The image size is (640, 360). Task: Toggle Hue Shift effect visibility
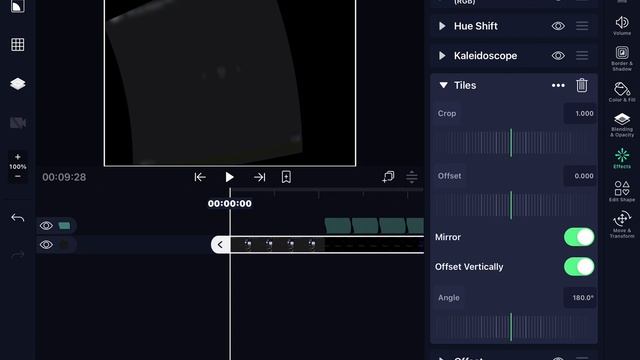[558, 26]
